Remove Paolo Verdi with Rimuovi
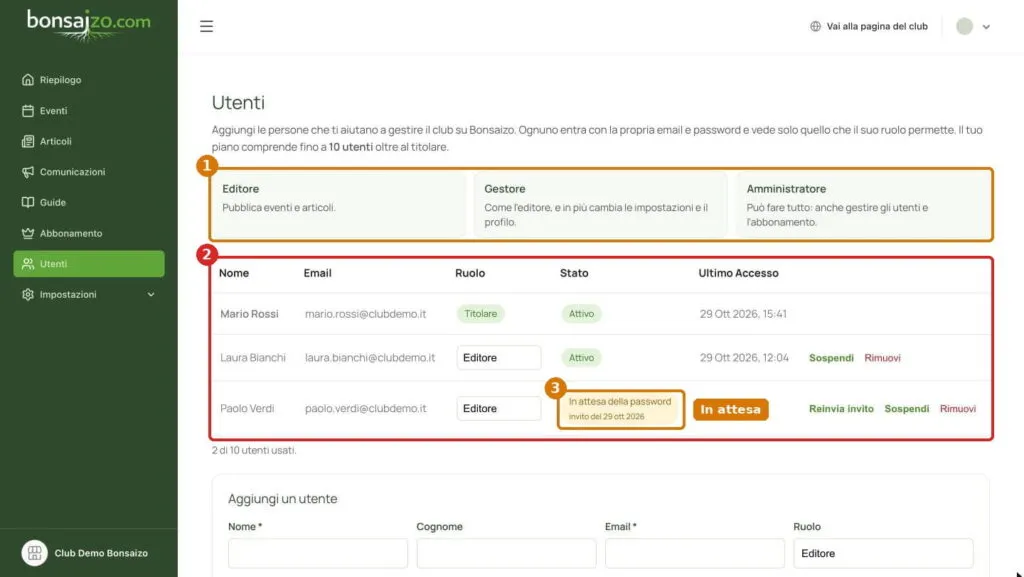Viewport: 1024px width, 577px height. [957, 409]
